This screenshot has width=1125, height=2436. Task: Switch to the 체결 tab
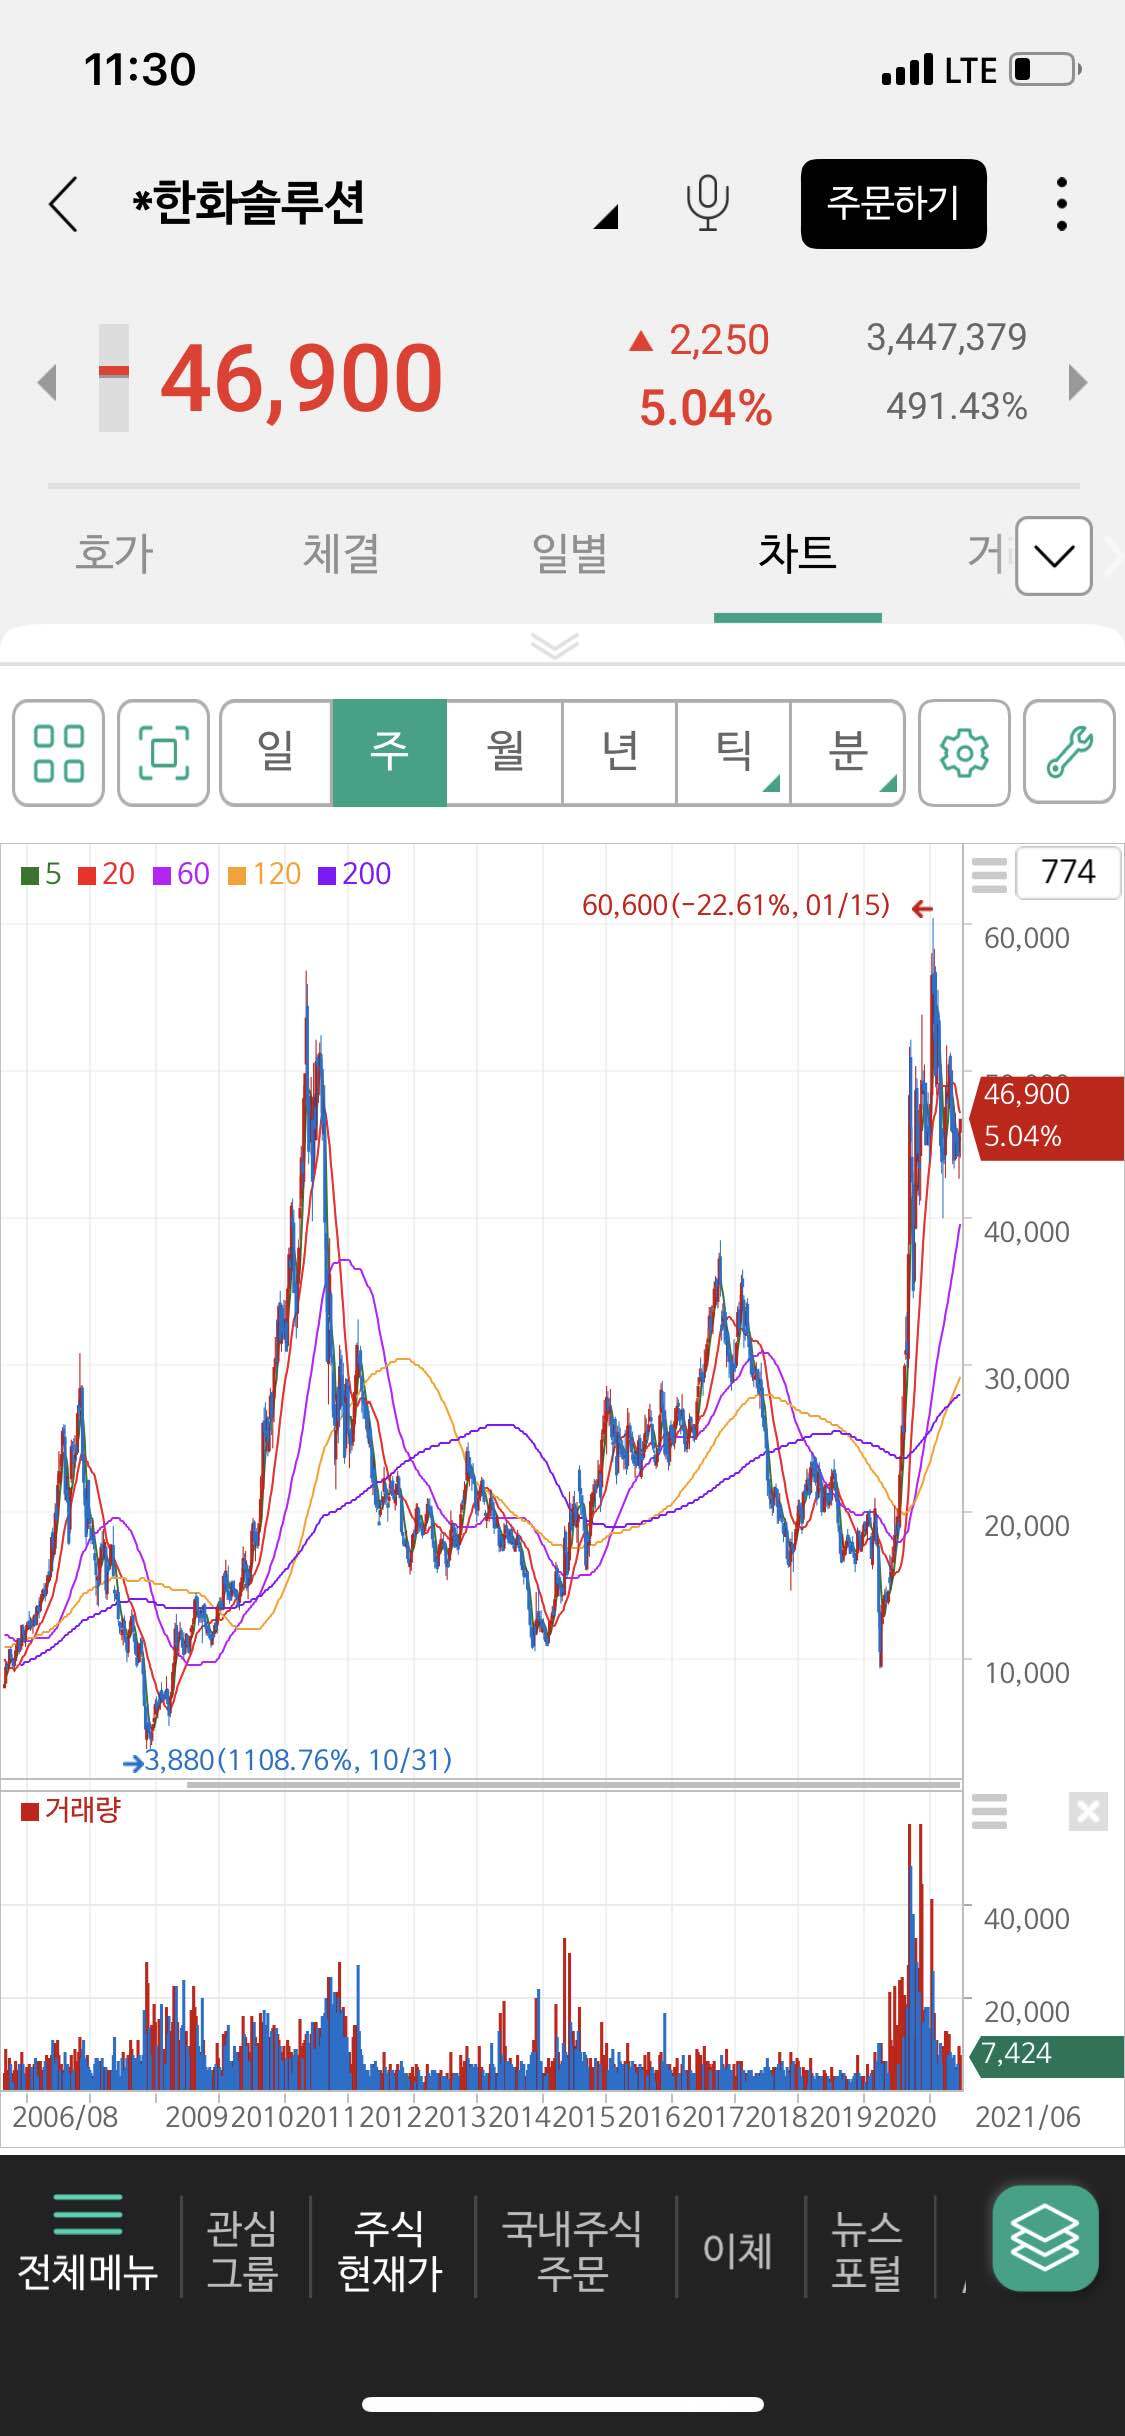[342, 554]
